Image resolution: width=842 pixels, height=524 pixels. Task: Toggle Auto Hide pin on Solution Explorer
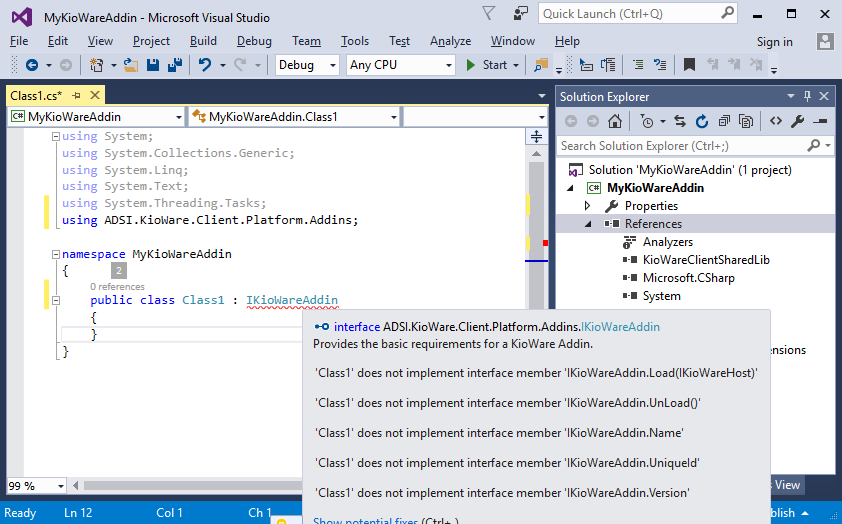[x=807, y=96]
